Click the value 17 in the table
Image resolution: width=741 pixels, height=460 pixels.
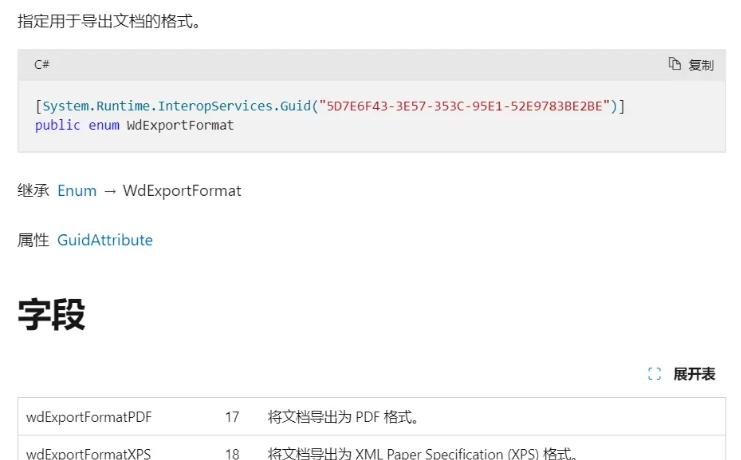pos(232,417)
